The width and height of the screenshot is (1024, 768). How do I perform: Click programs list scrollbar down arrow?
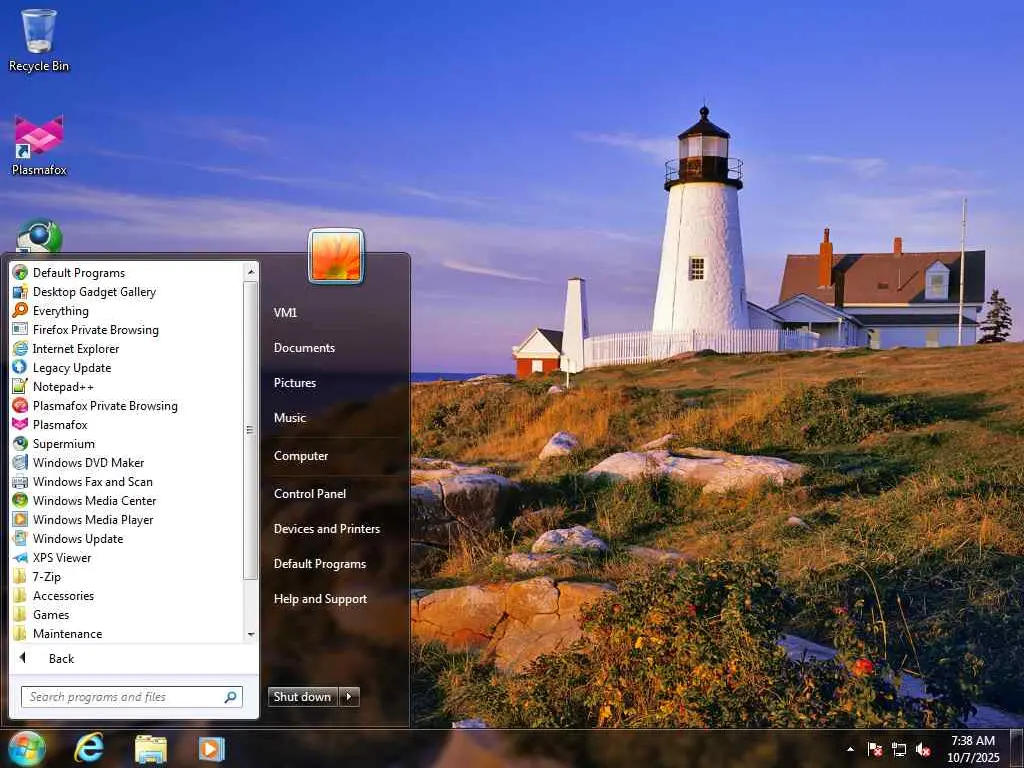tap(251, 635)
